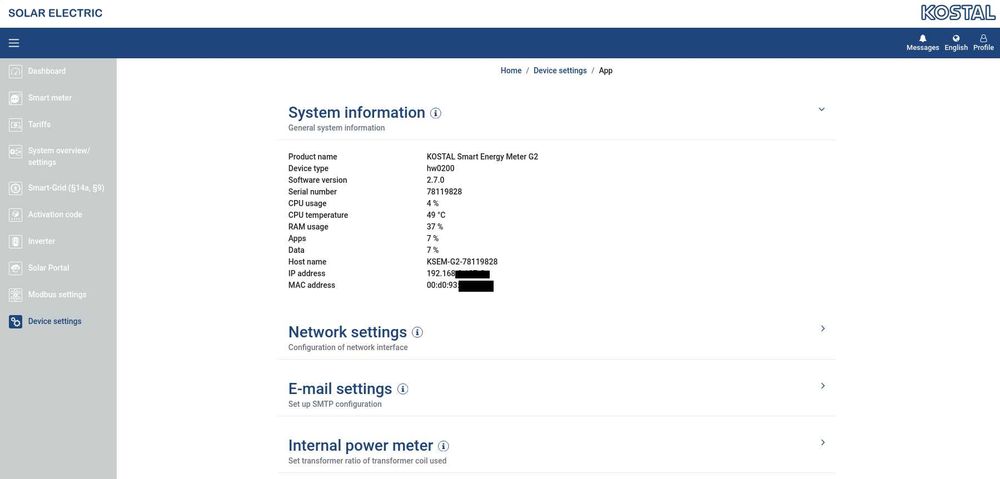Open System overview/settings menu entry
1000x479 pixels.
(59, 157)
